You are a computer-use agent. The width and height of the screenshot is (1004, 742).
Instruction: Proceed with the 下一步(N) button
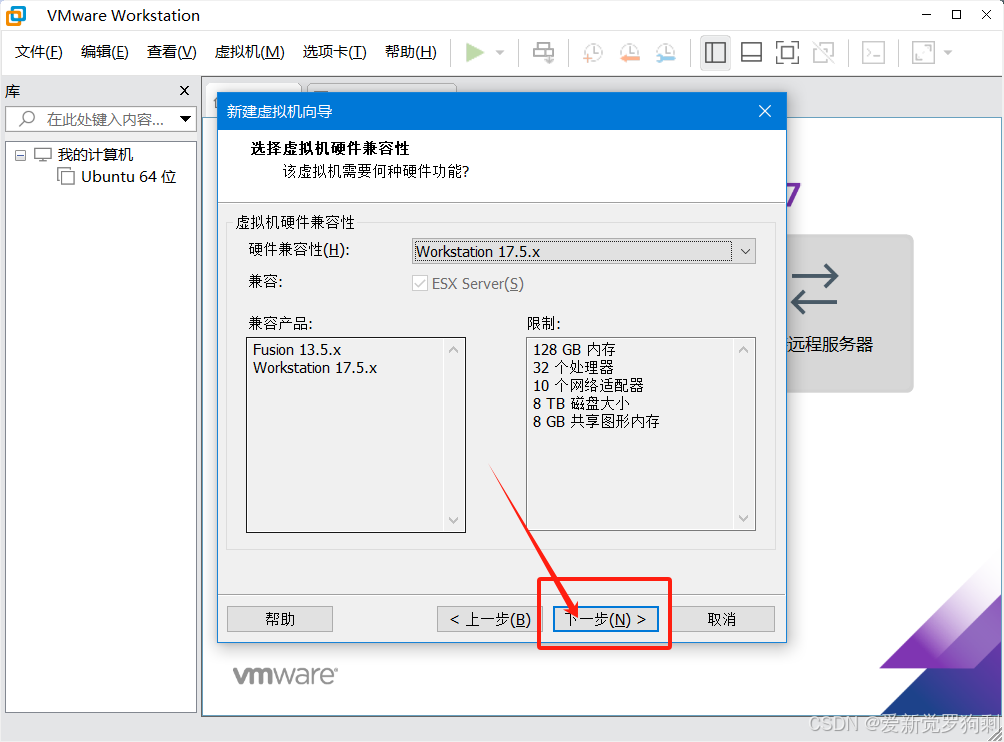point(606,619)
